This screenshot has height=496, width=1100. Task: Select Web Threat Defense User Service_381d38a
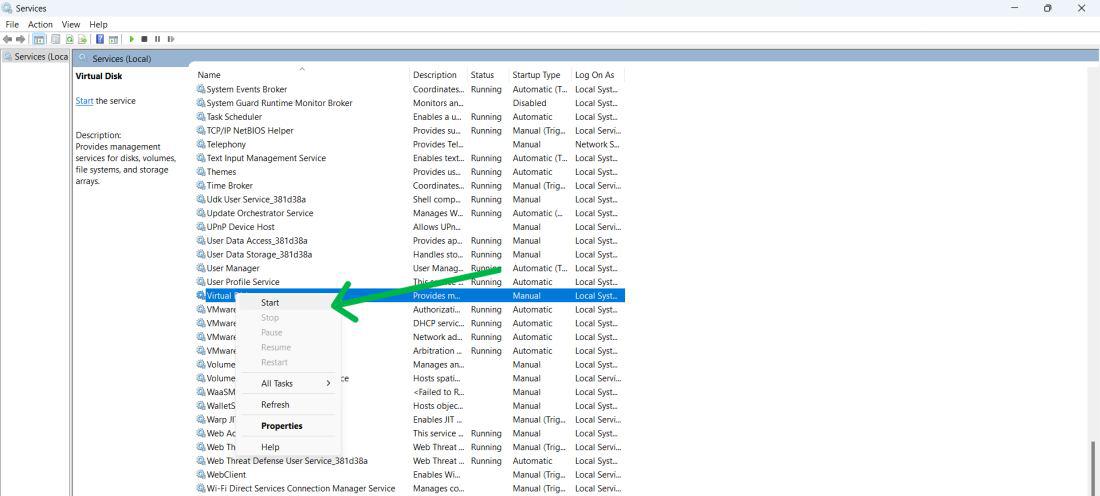[287, 461]
